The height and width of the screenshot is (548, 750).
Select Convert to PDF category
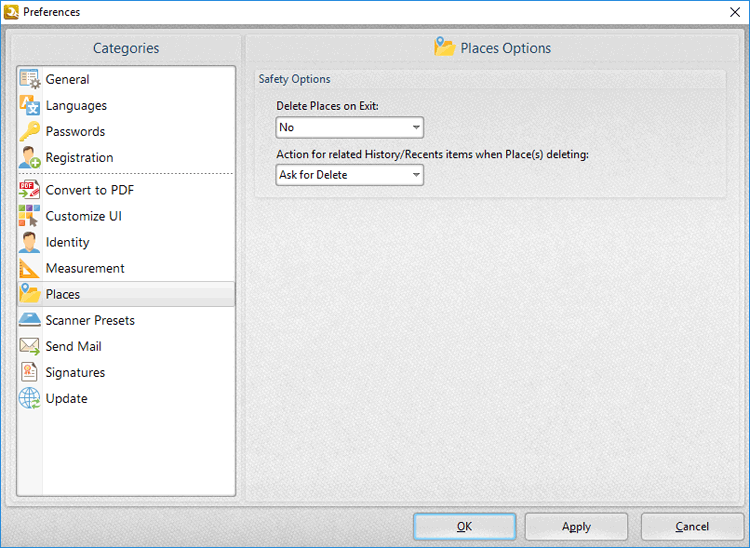click(90, 190)
